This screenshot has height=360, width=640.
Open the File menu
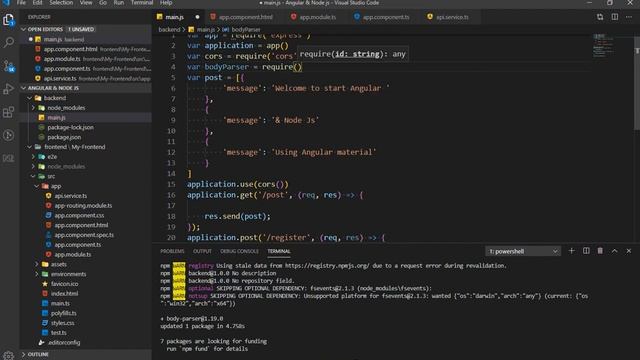click(21, 2)
